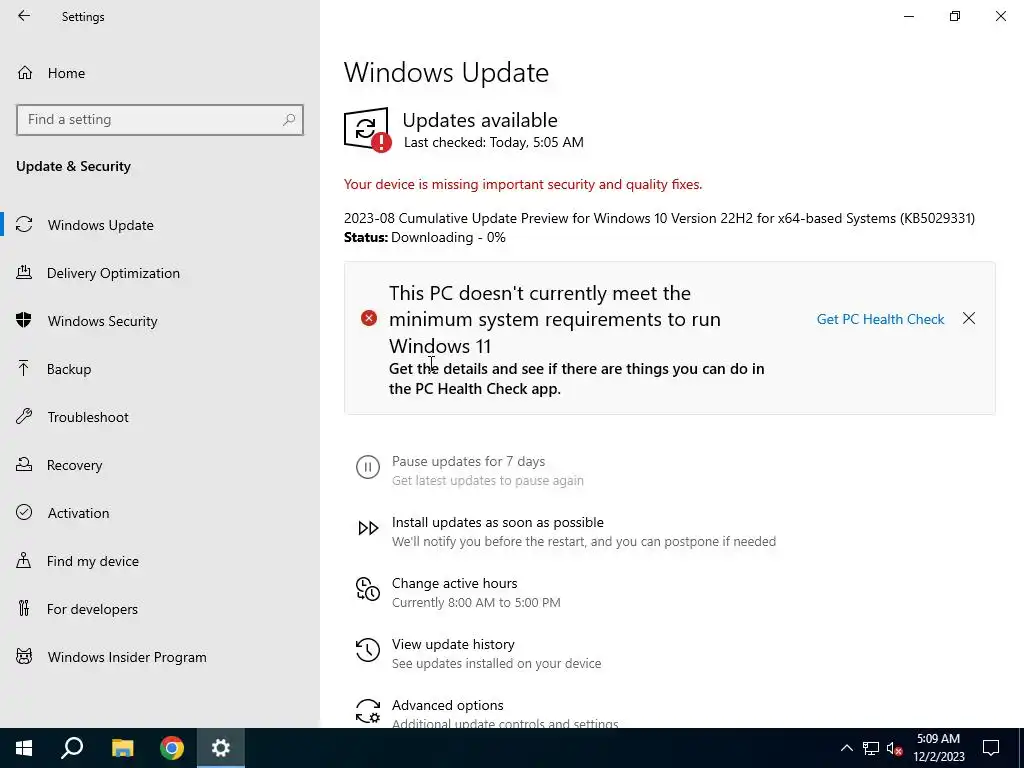Viewport: 1024px width, 768px height.
Task: Click the search magnifier in Find a setting
Action: [x=289, y=120]
